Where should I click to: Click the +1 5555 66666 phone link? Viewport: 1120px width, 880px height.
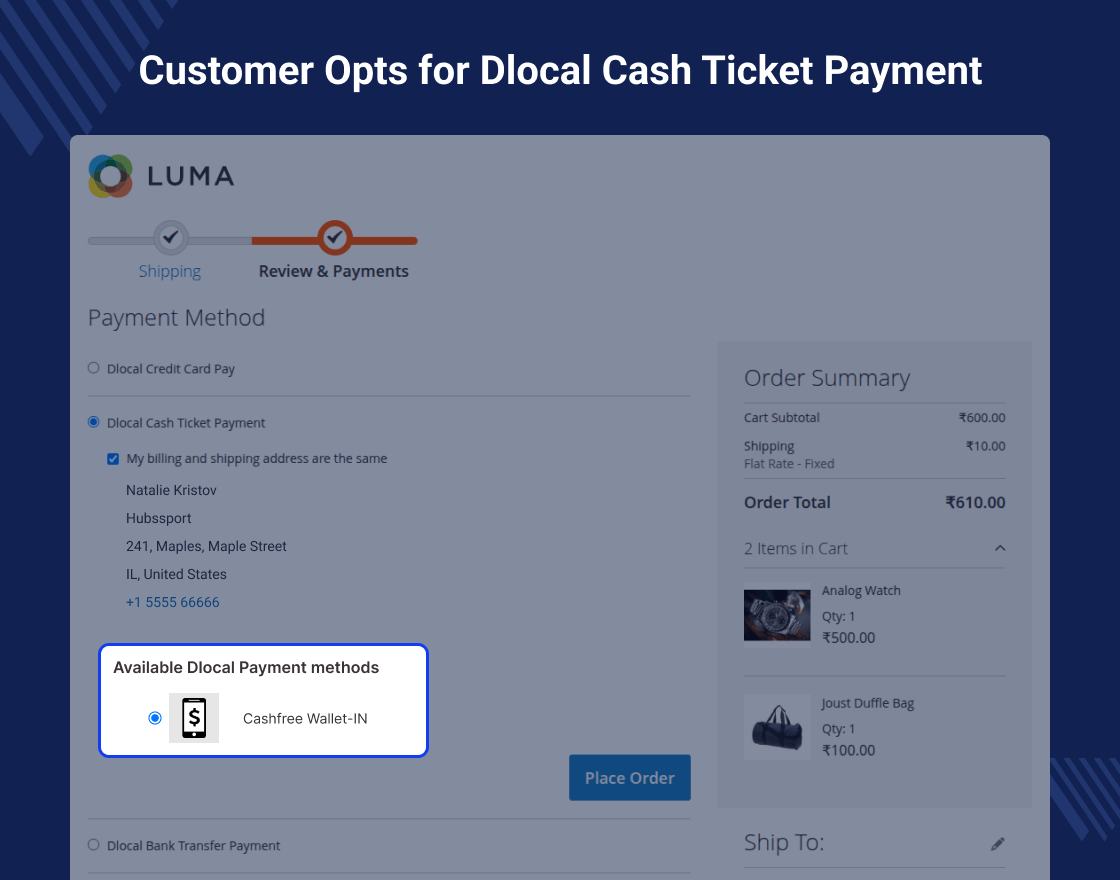pos(173,602)
